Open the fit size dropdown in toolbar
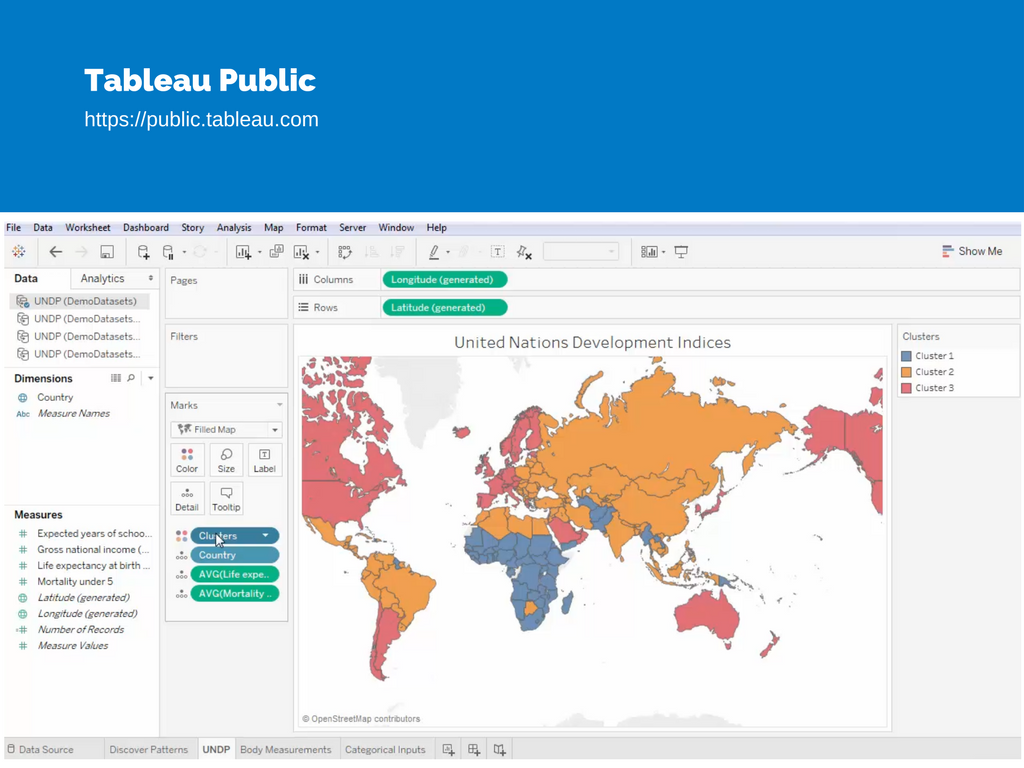The width and height of the screenshot is (1024, 768). click(581, 251)
